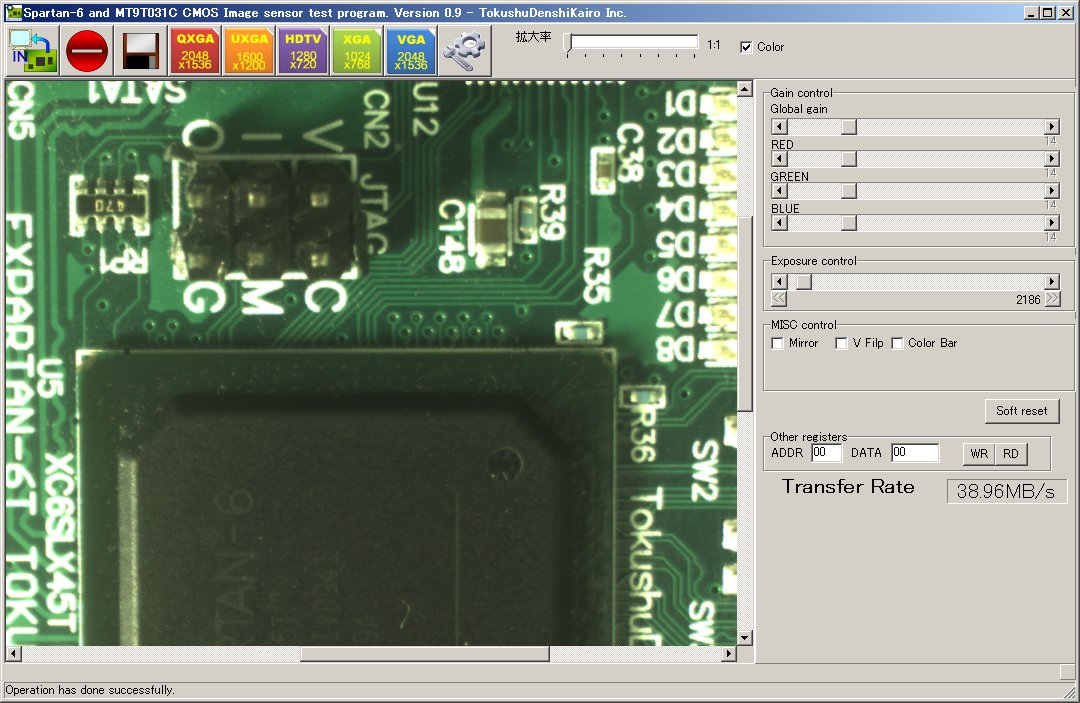Click the connect-to-board capture icon
Viewport: 1080px width, 703px height.
click(34, 50)
